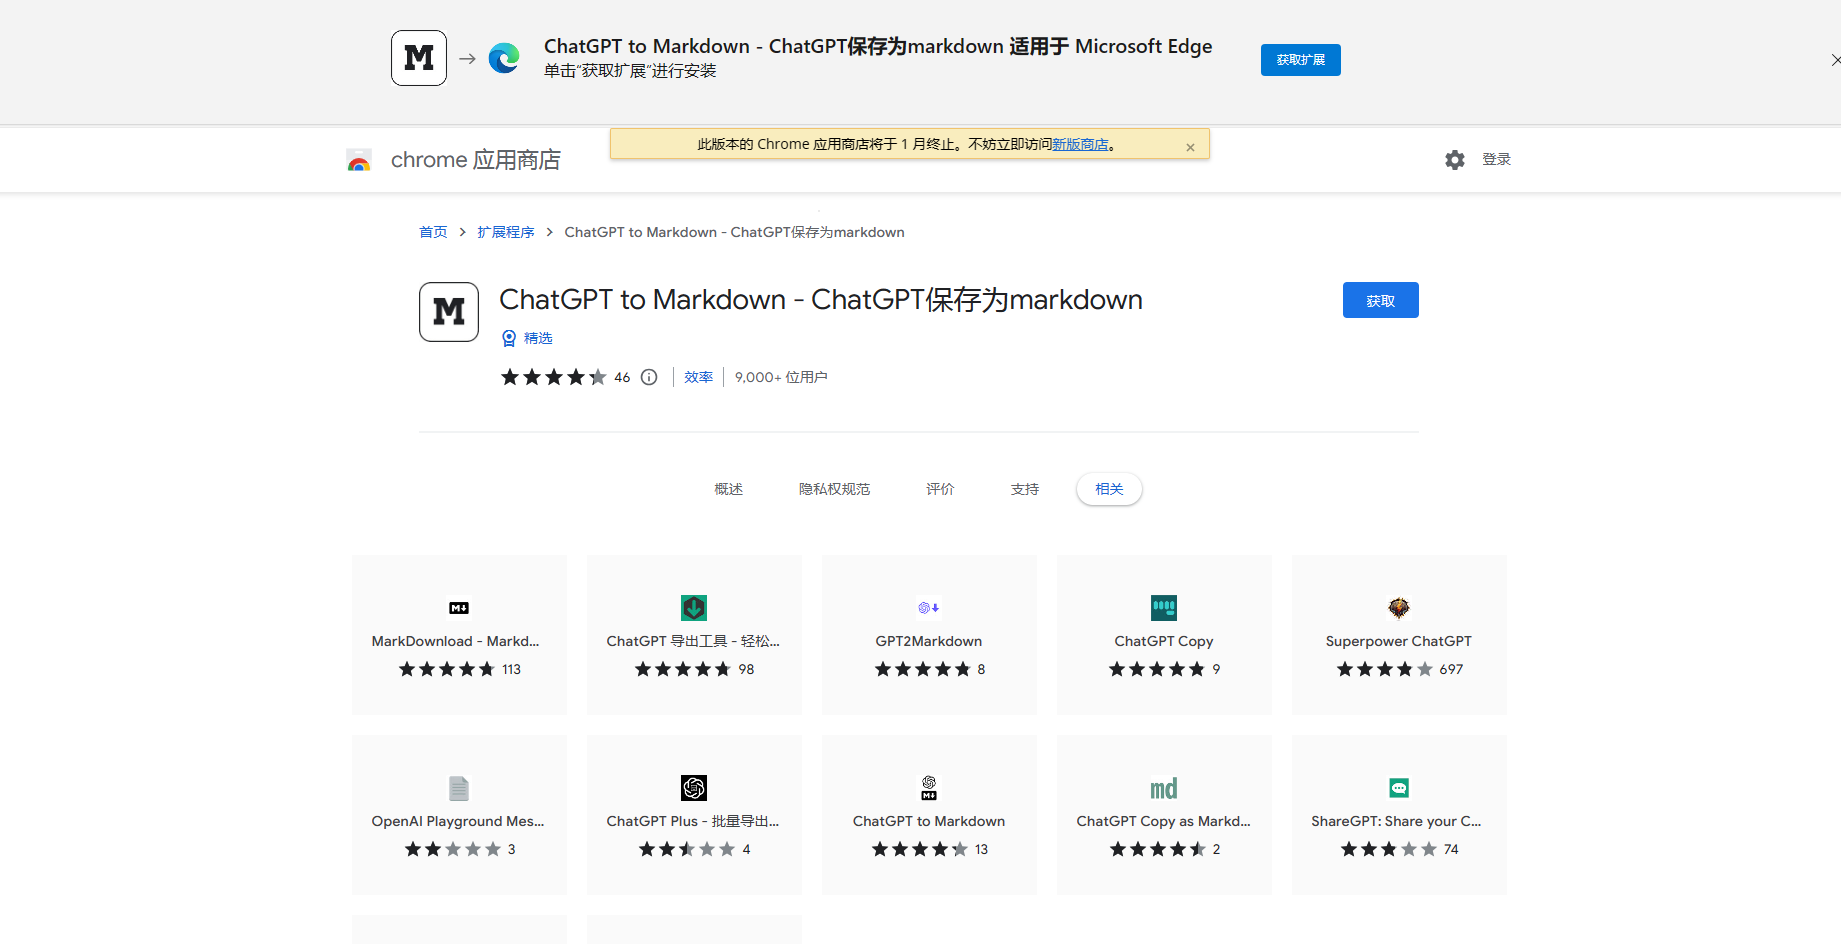This screenshot has height=944, width=1841.
Task: Switch to the 支持 tab
Action: (1024, 489)
